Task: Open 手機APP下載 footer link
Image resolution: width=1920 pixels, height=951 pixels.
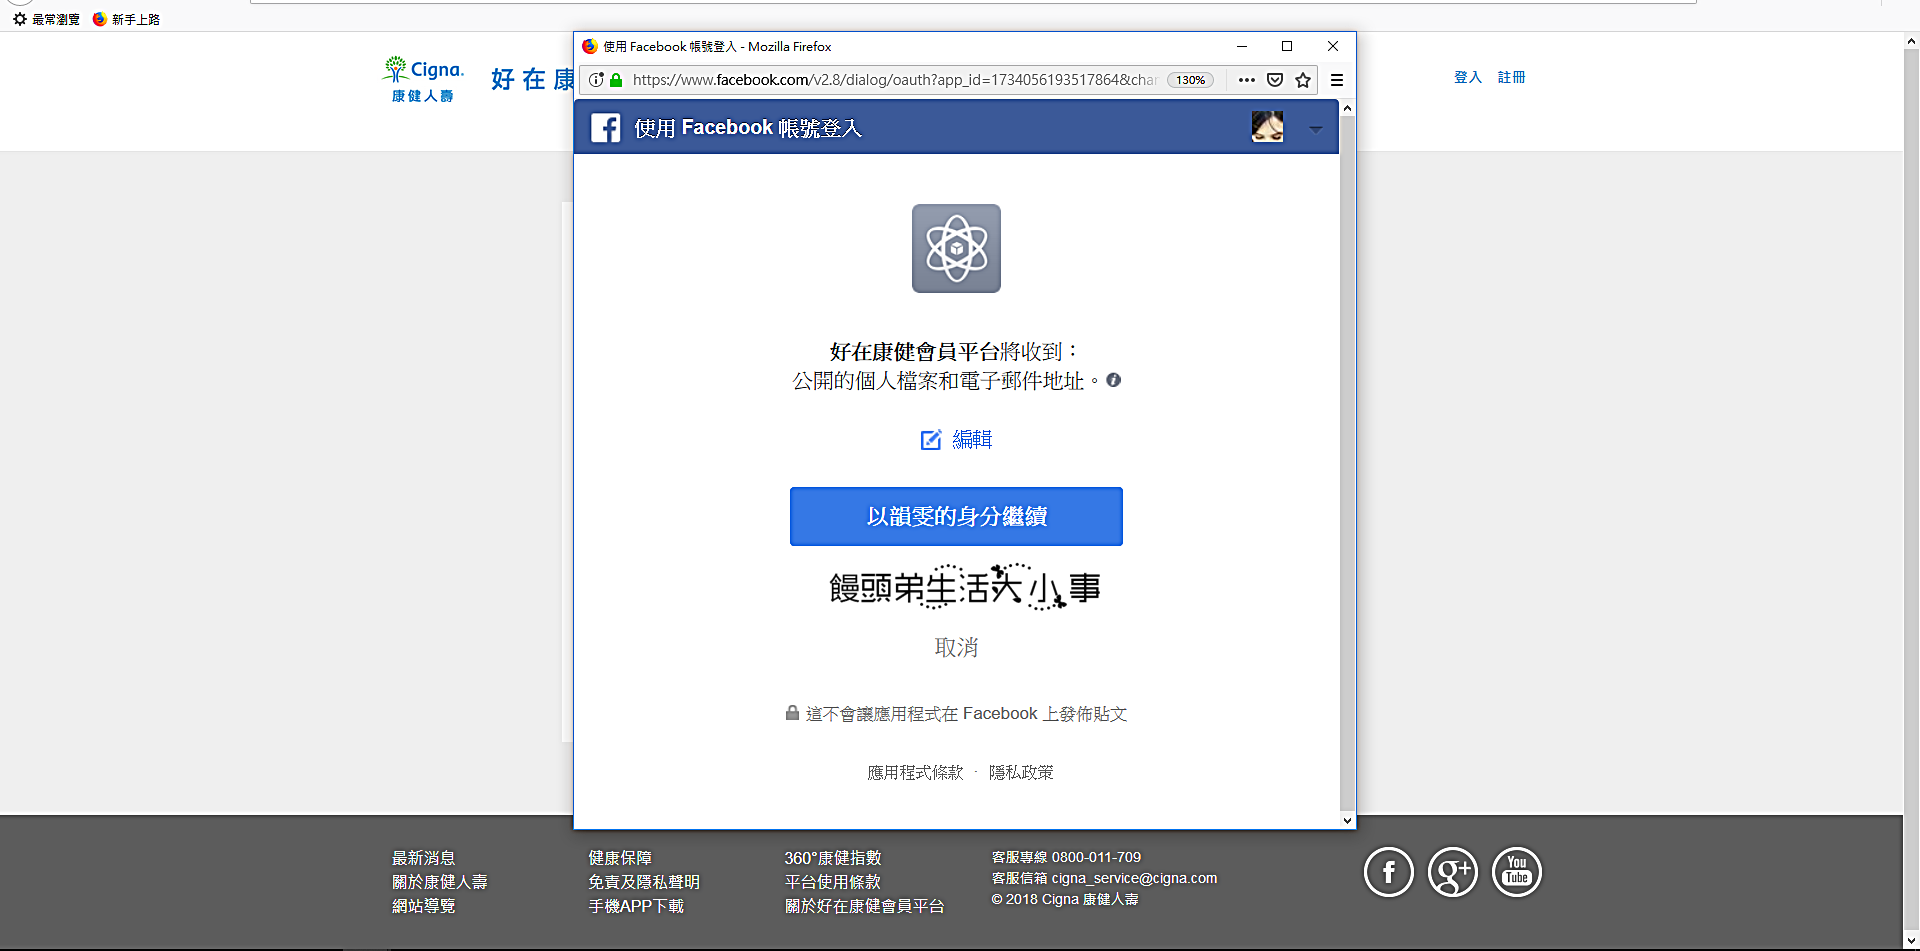Action: [636, 906]
